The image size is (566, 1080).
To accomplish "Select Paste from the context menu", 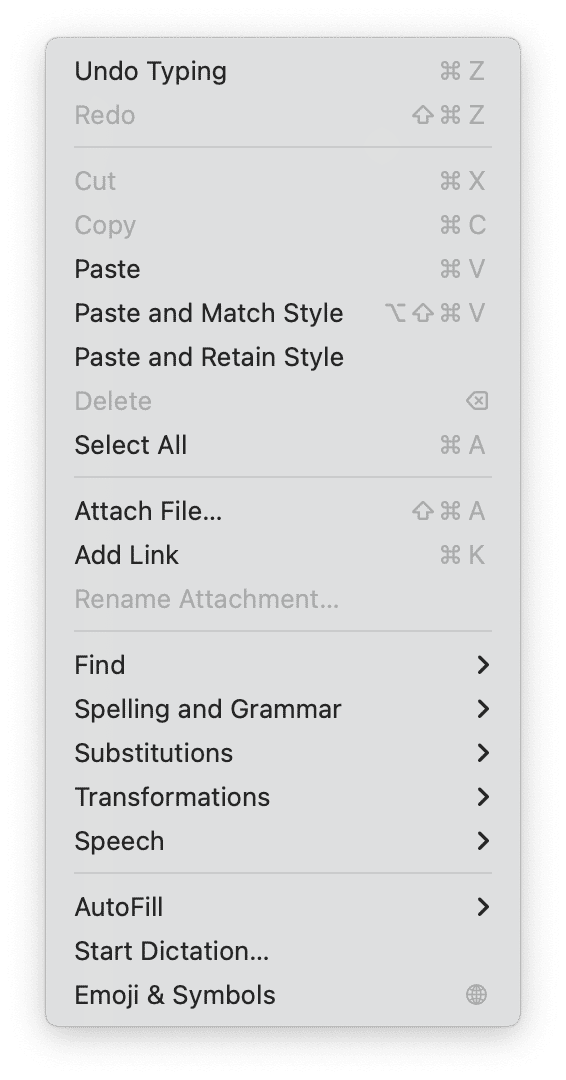I will point(283,269).
